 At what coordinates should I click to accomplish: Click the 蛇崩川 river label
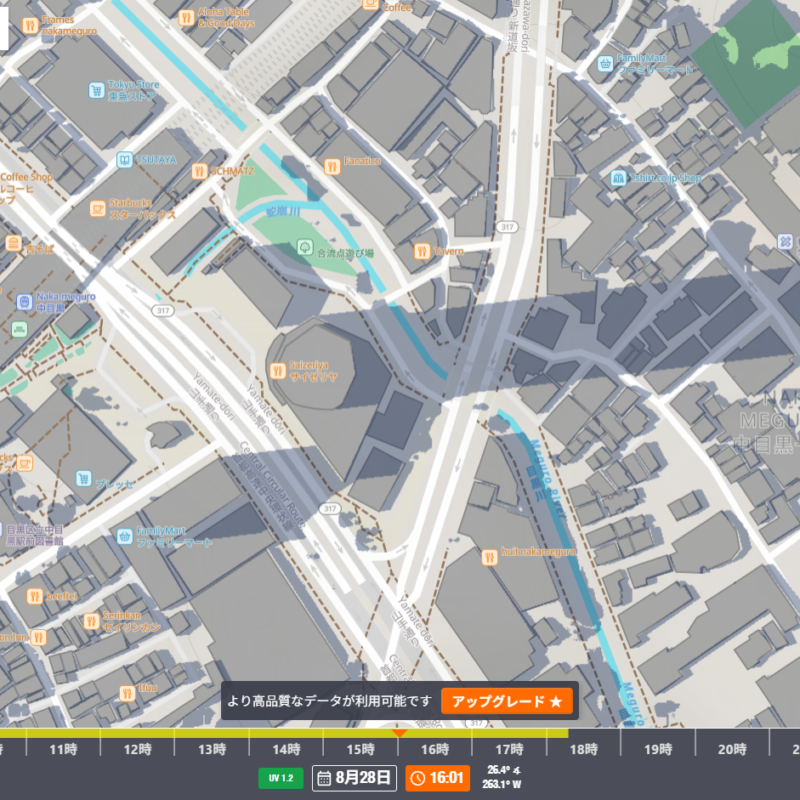coord(283,211)
